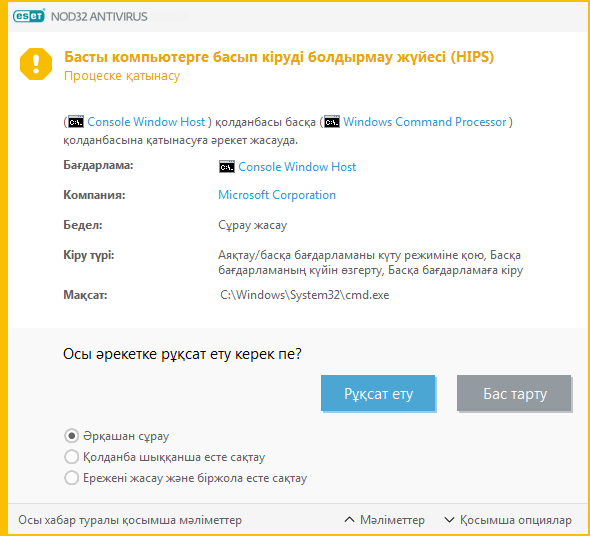The width and height of the screenshot is (590, 536).
Task: Click the ESET logo in the header
Action: (x=29, y=16)
